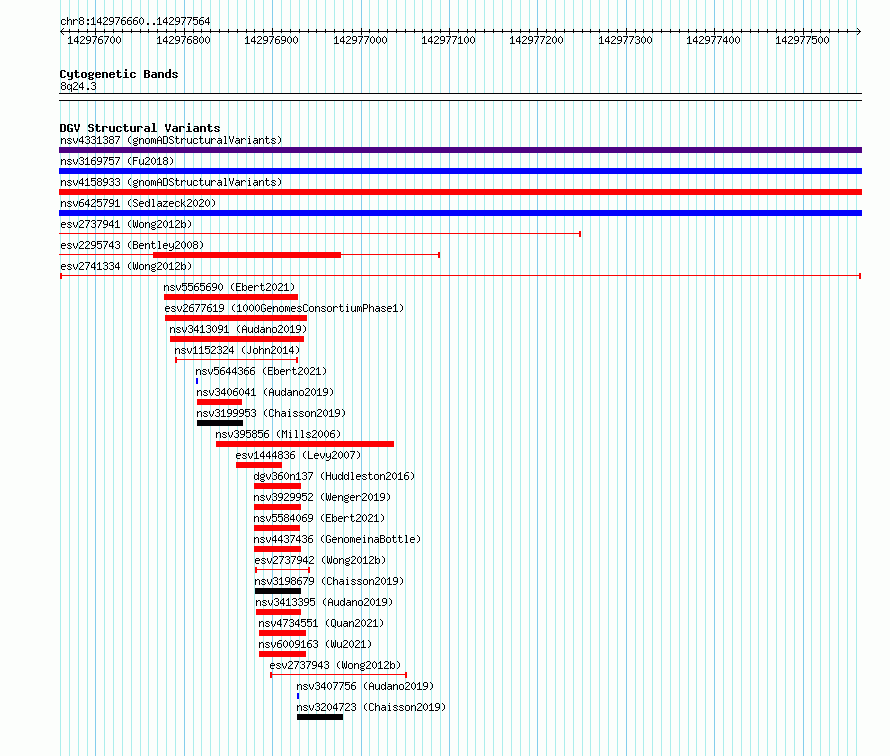This screenshot has height=756, width=890.
Task: Open nsv3407756 (Audano2019) variant label
Action: point(365,686)
